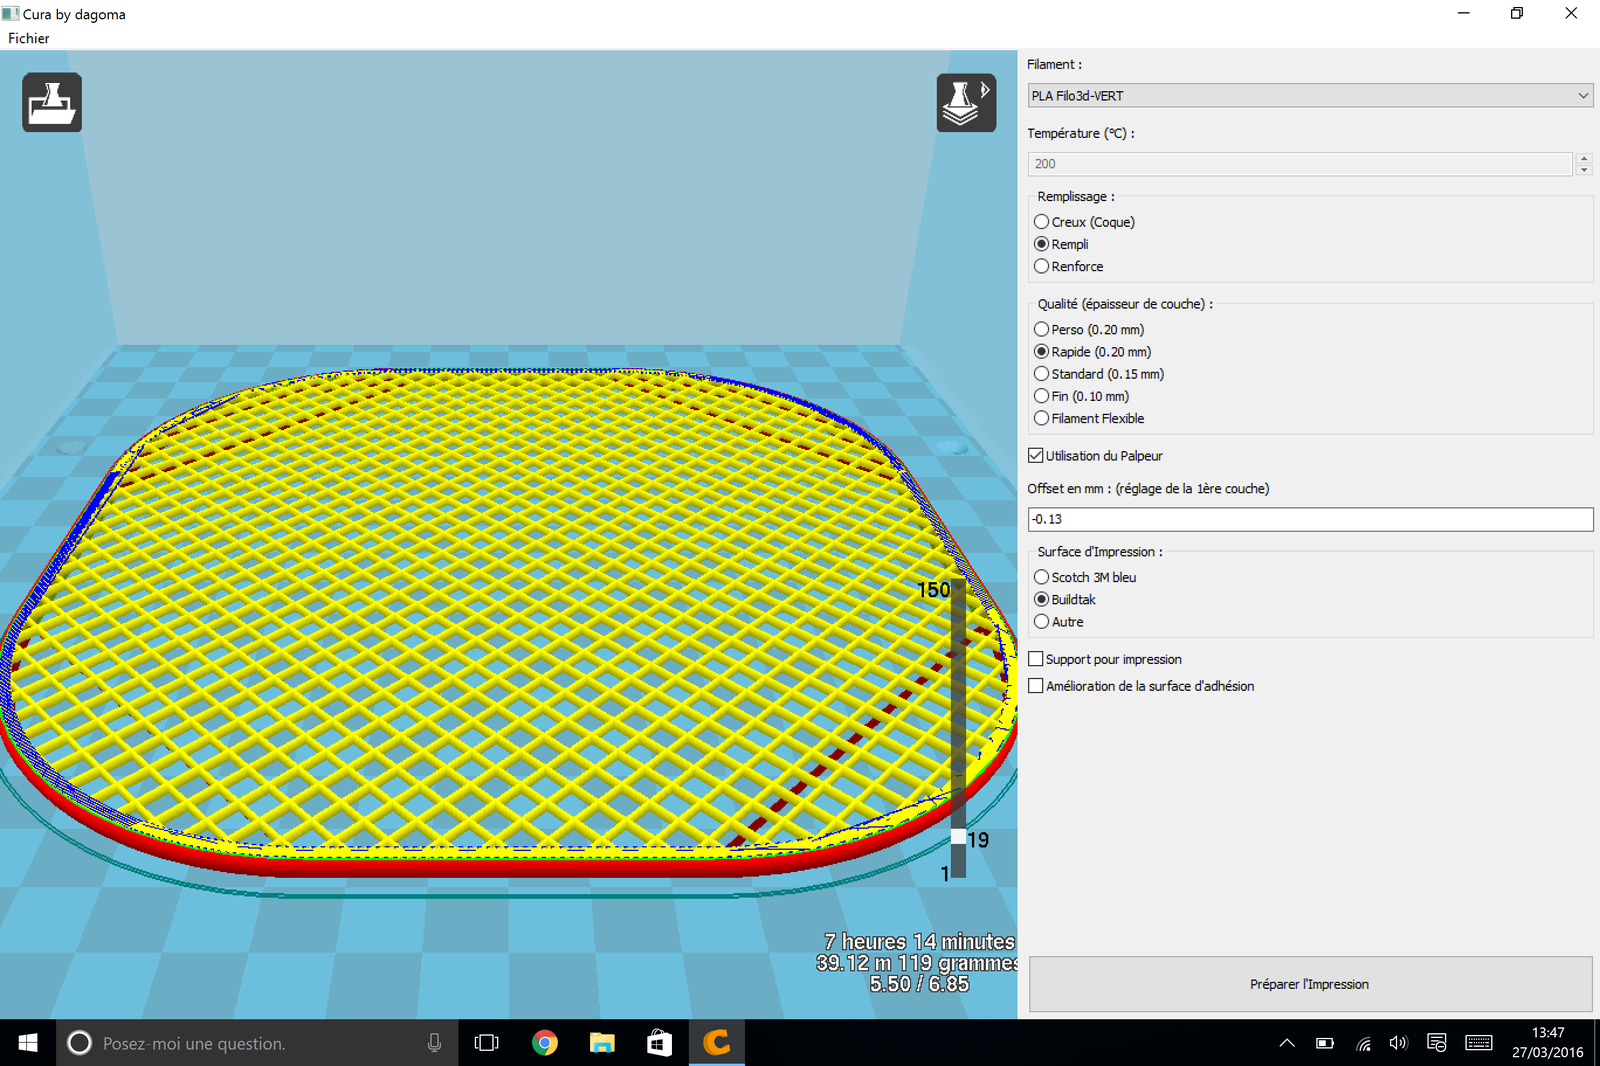Screen dimensions: 1600x1066
Task: Enable Support pour impression
Action: pyautogui.click(x=1105, y=659)
